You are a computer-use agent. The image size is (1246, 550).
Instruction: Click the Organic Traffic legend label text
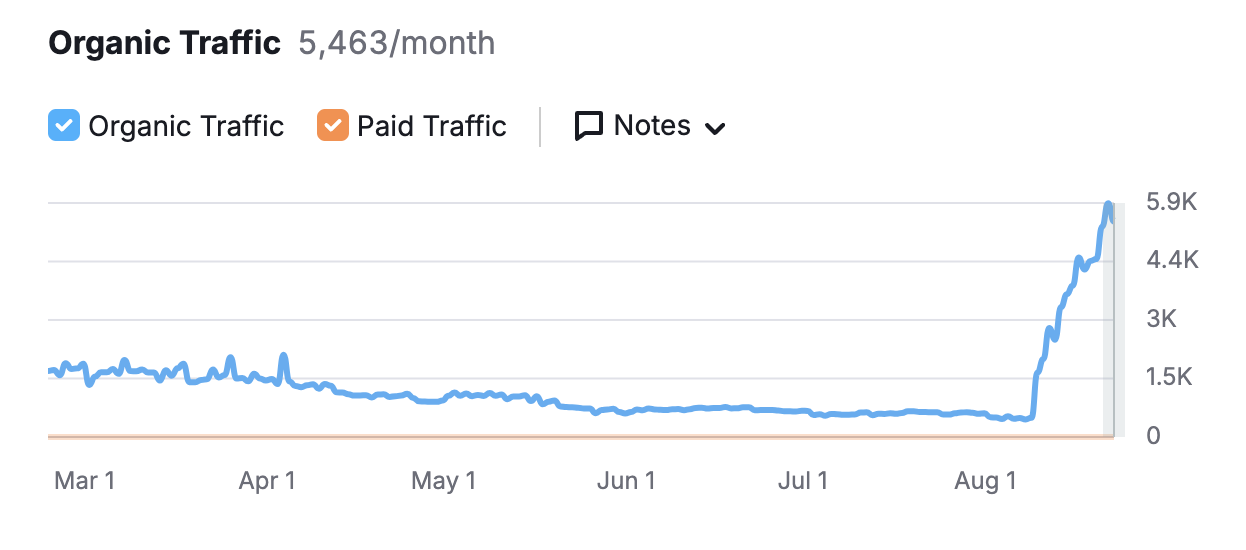pyautogui.click(x=186, y=126)
